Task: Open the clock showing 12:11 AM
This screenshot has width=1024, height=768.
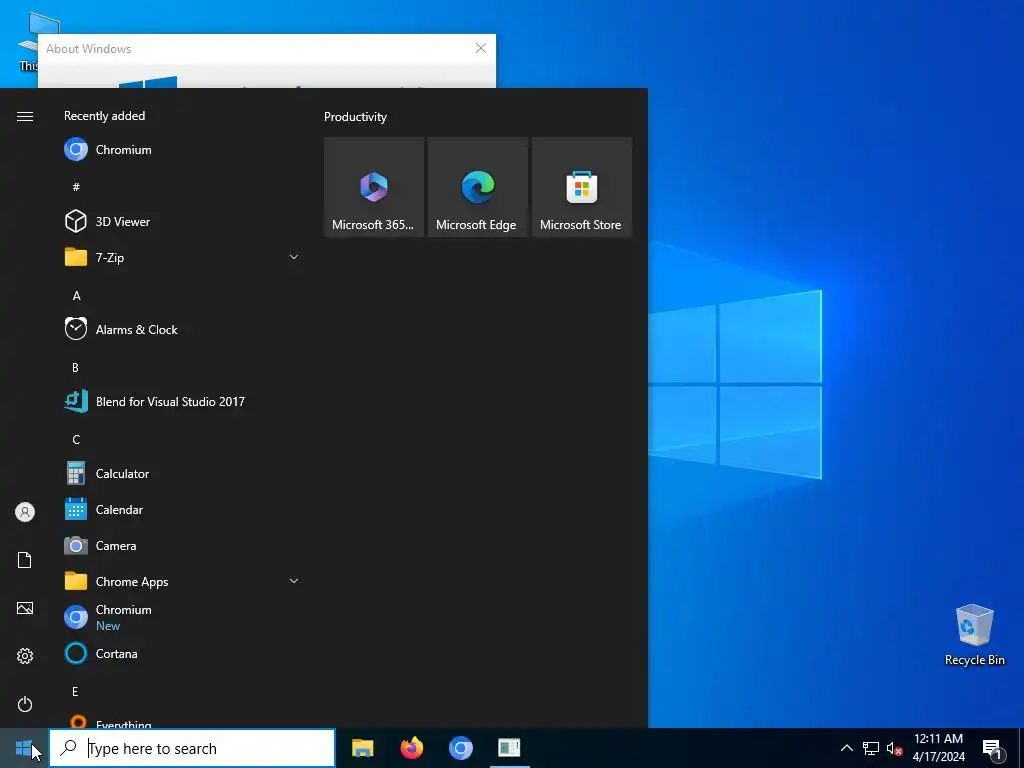Action: coord(938,748)
